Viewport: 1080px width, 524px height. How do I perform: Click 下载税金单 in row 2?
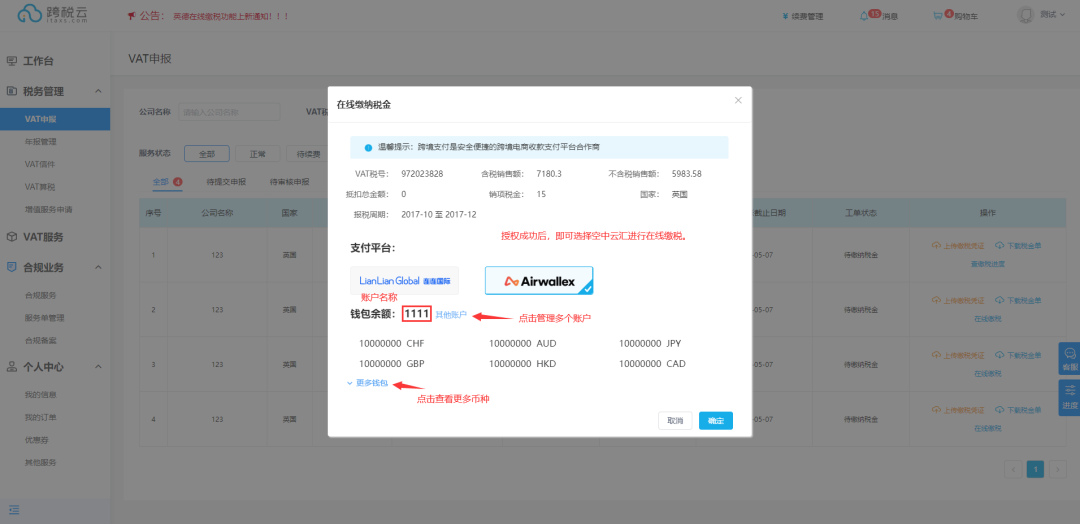tap(1018, 301)
